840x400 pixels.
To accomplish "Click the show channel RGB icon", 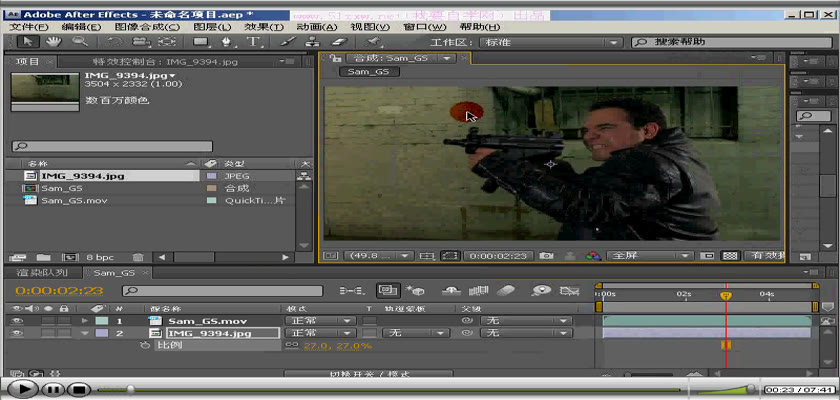I will point(593,256).
